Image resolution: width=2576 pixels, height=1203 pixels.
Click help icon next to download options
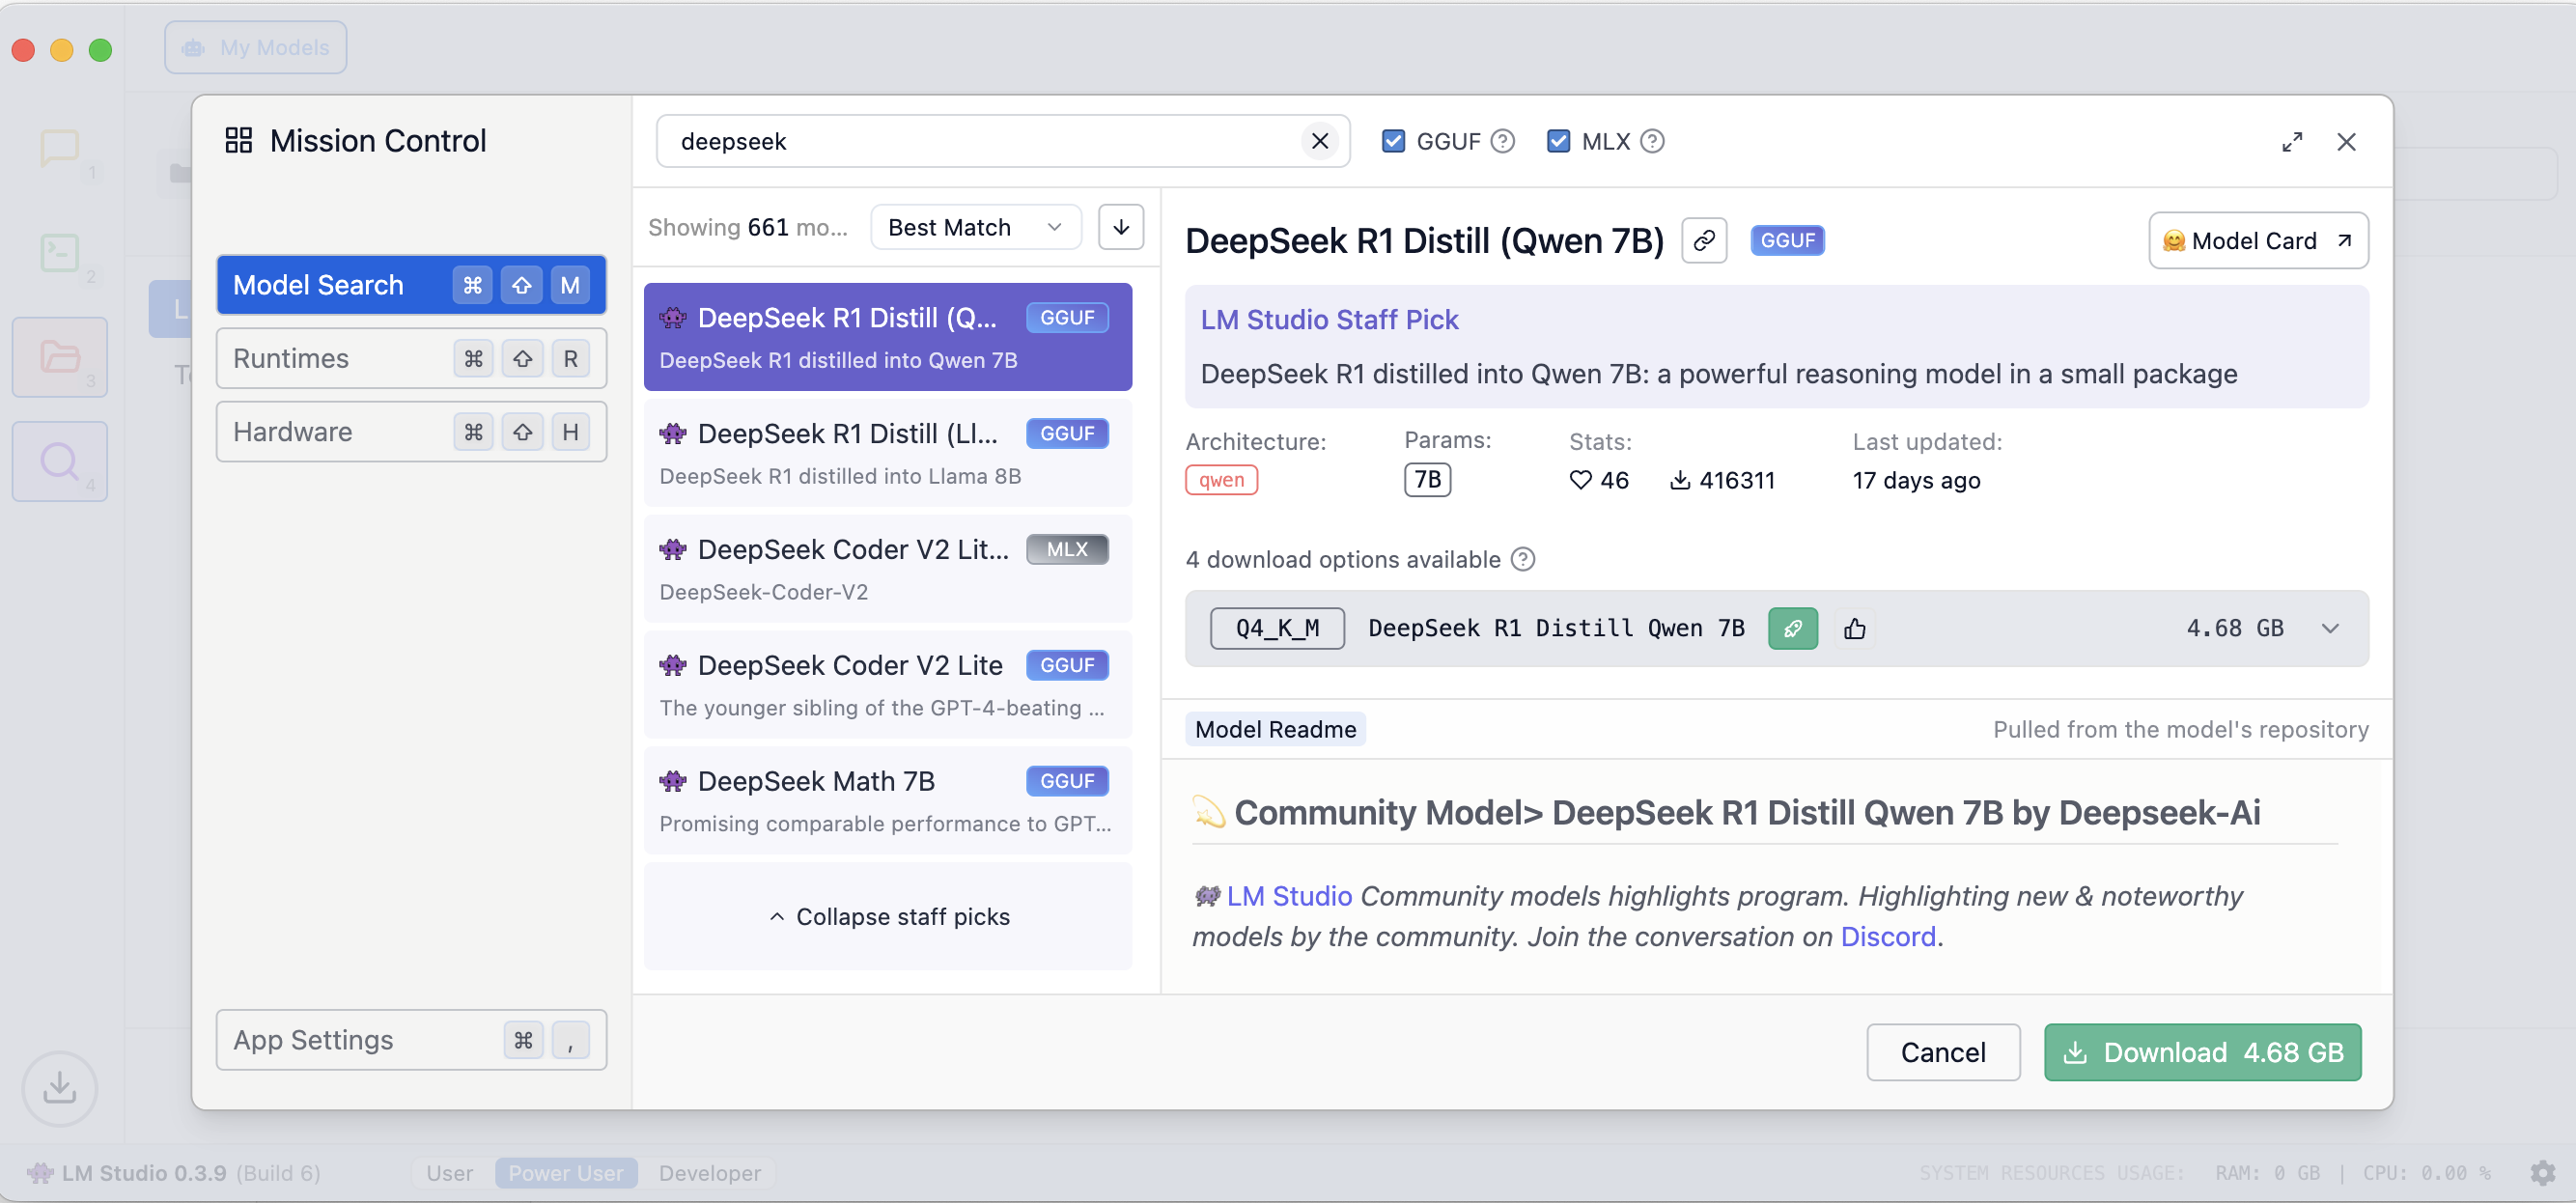1522,559
